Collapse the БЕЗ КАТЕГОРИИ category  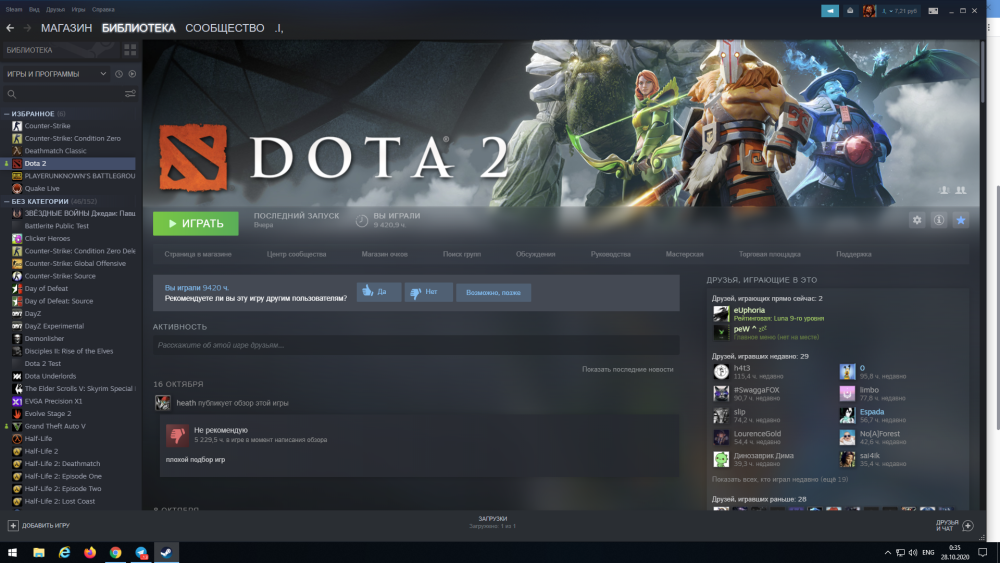click(x=6, y=201)
